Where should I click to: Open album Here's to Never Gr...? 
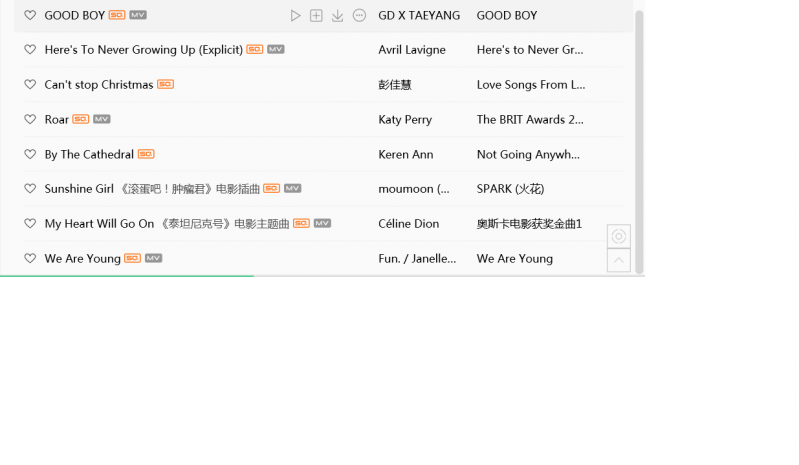tap(530, 50)
